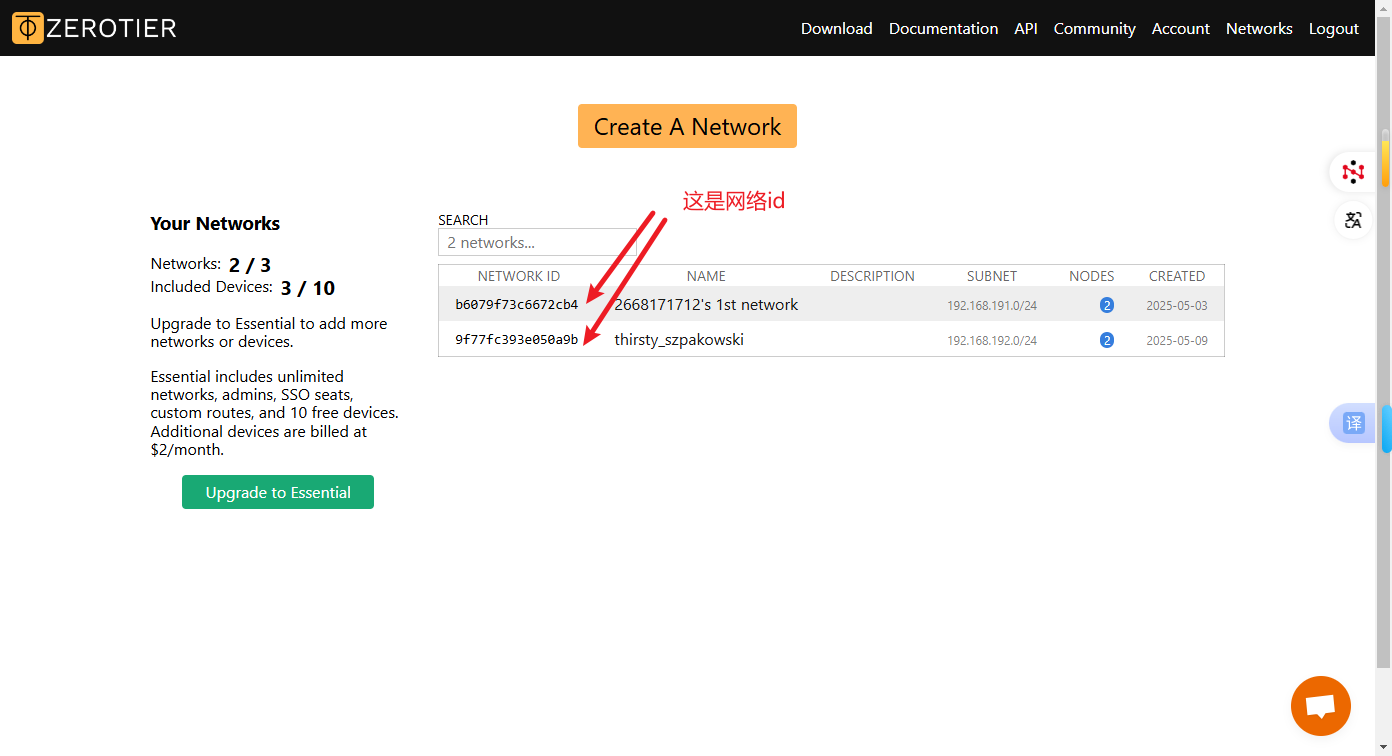The width and height of the screenshot is (1392, 756).
Task: Open Community from the top menu
Action: (x=1094, y=29)
